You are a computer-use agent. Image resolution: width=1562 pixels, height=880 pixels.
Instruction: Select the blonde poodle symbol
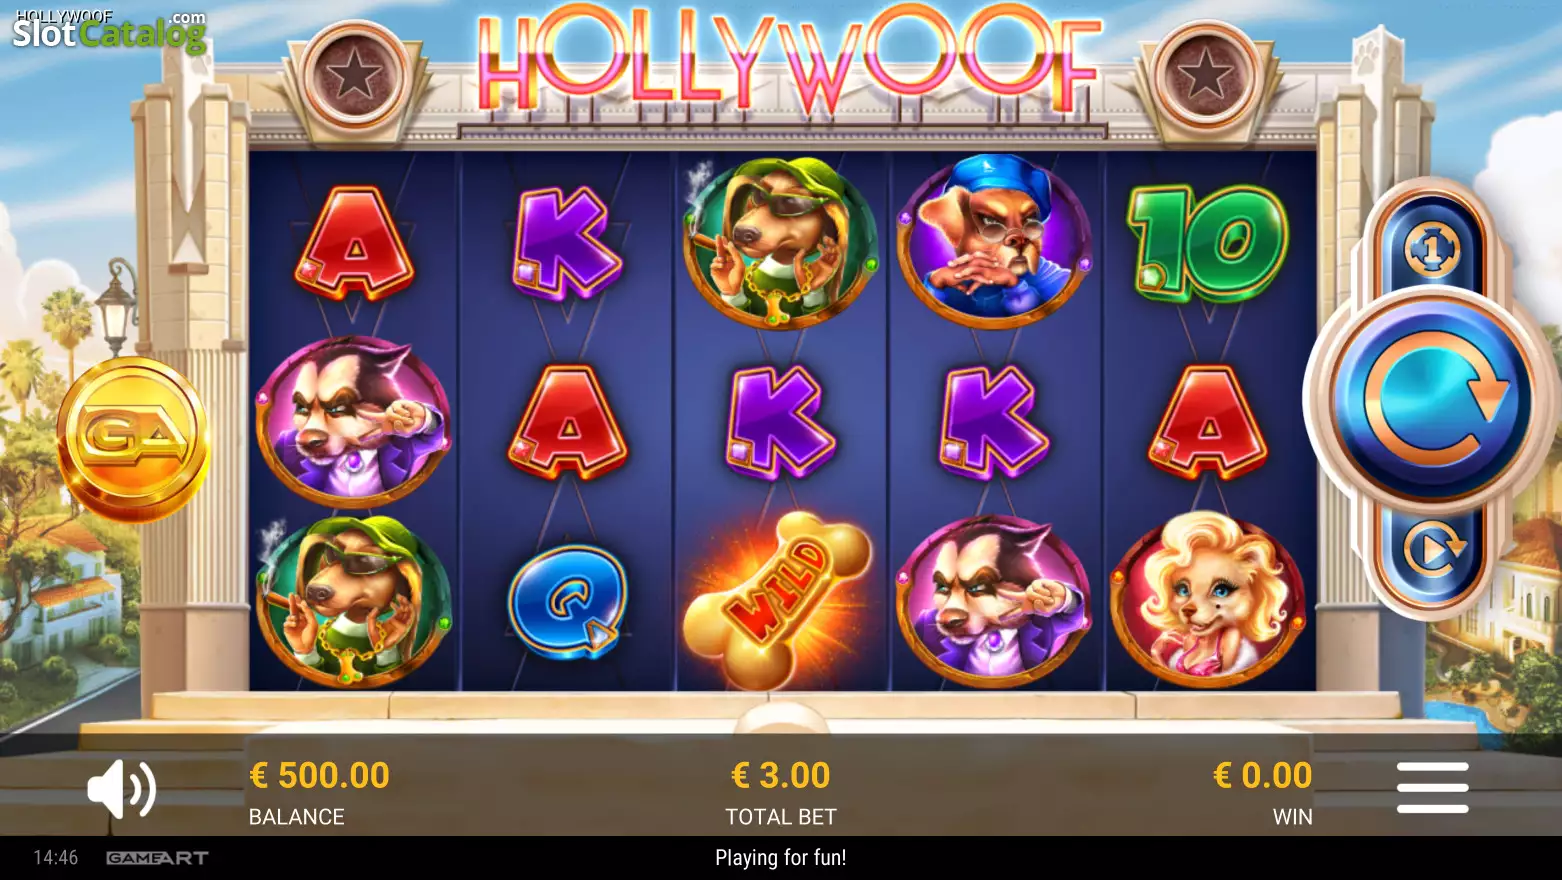point(1207,598)
